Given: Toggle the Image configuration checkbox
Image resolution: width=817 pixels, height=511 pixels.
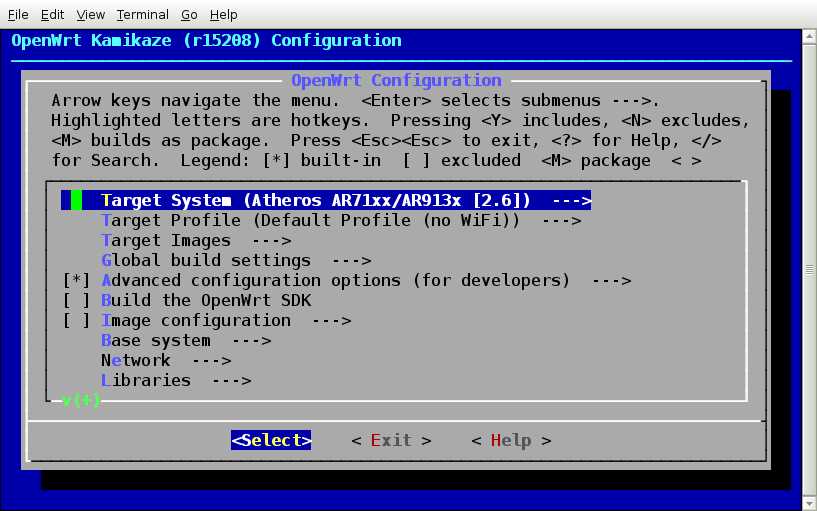Looking at the screenshot, I should coord(76,320).
